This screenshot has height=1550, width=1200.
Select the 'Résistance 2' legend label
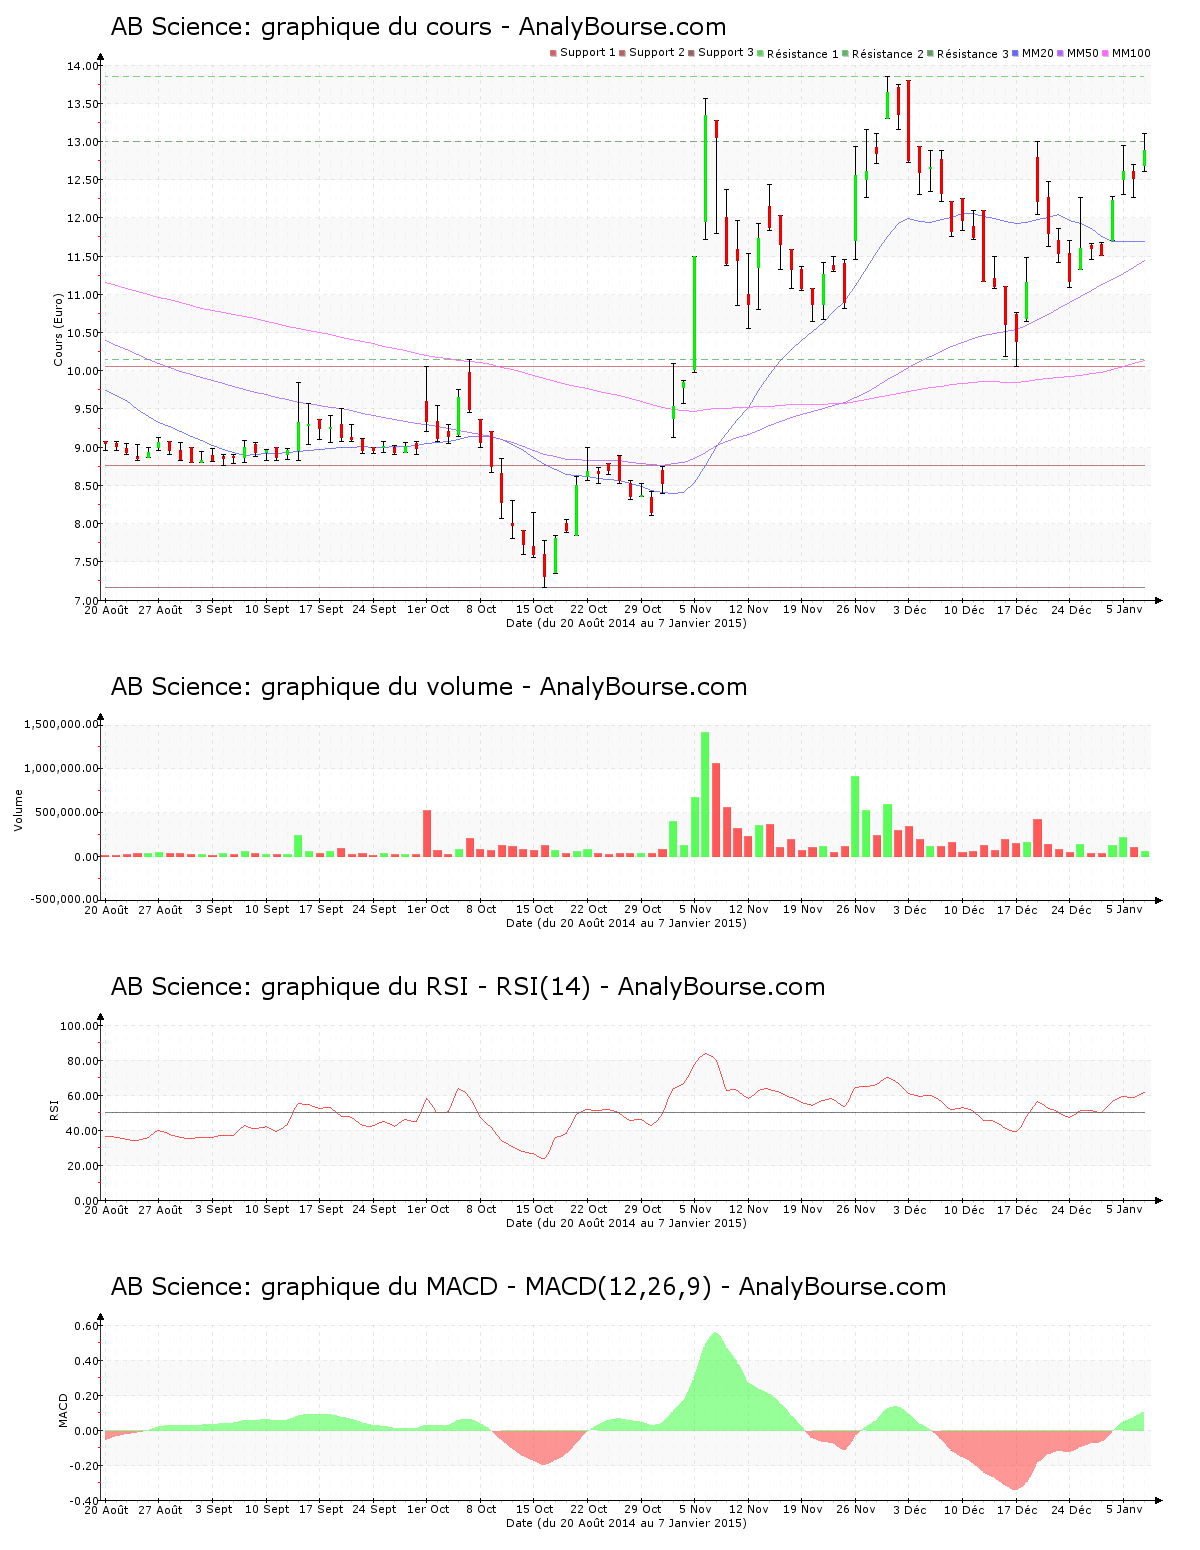(888, 54)
